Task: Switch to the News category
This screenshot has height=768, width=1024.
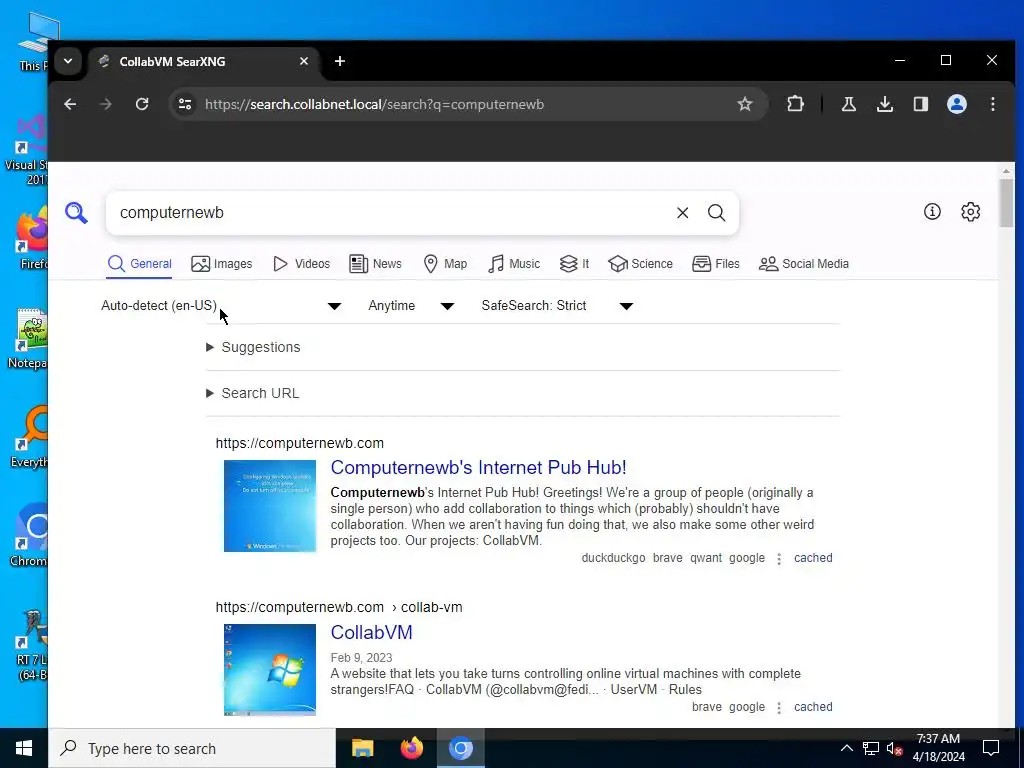Action: [x=376, y=264]
